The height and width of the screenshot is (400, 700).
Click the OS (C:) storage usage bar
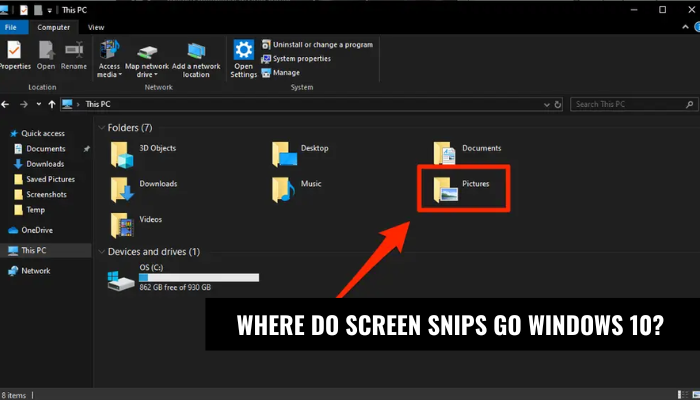click(x=199, y=278)
